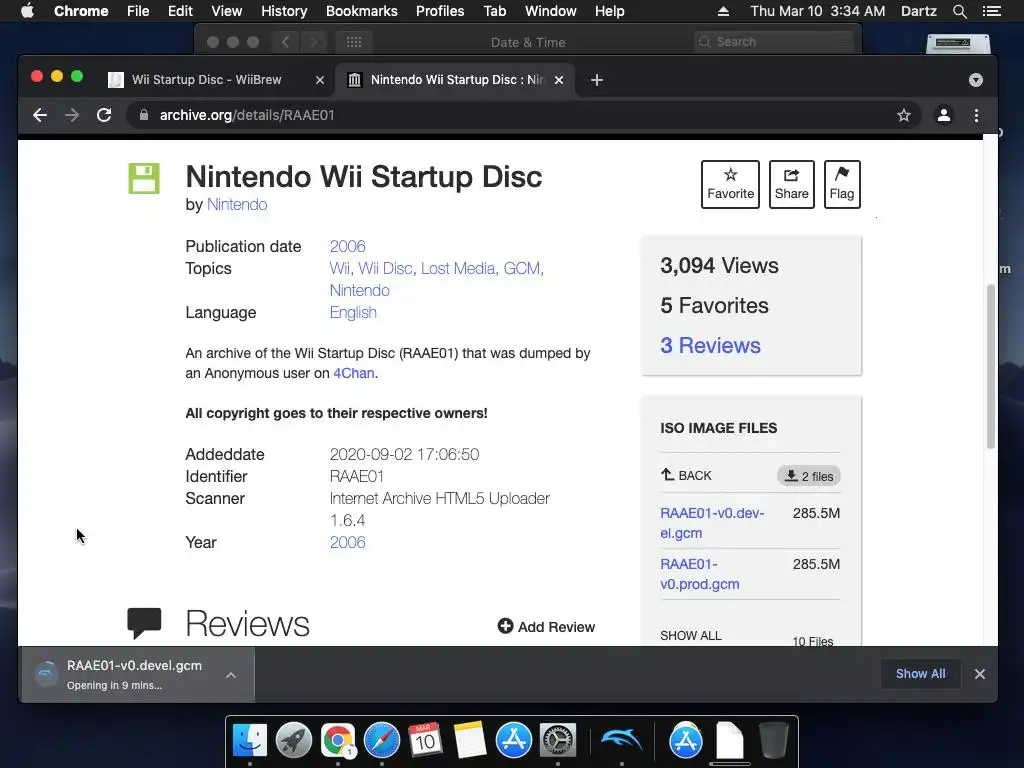Switch to the Wii Startup Disc - WiiBrew tab

(206, 80)
